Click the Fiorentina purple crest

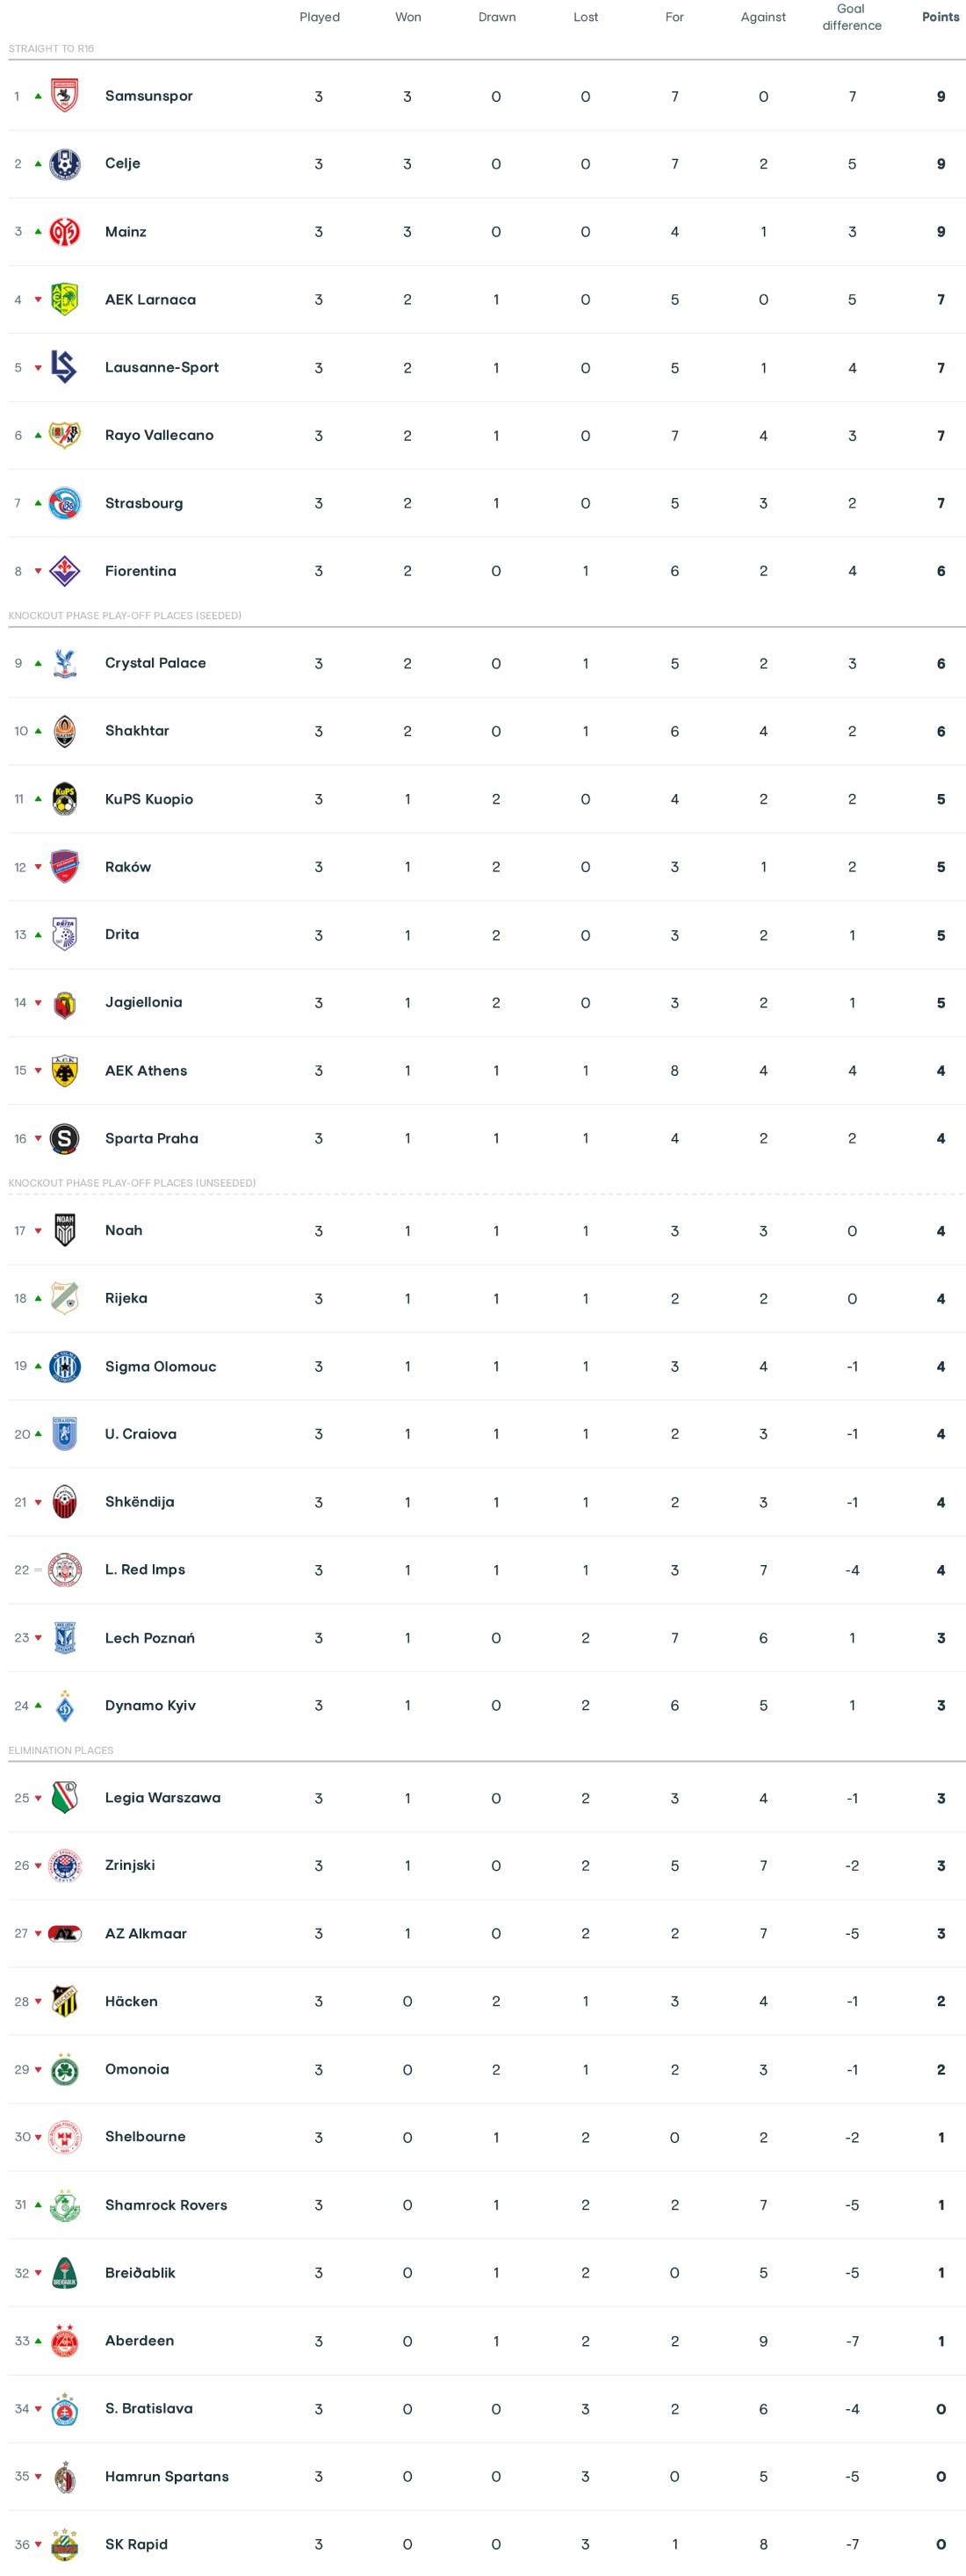pos(64,571)
